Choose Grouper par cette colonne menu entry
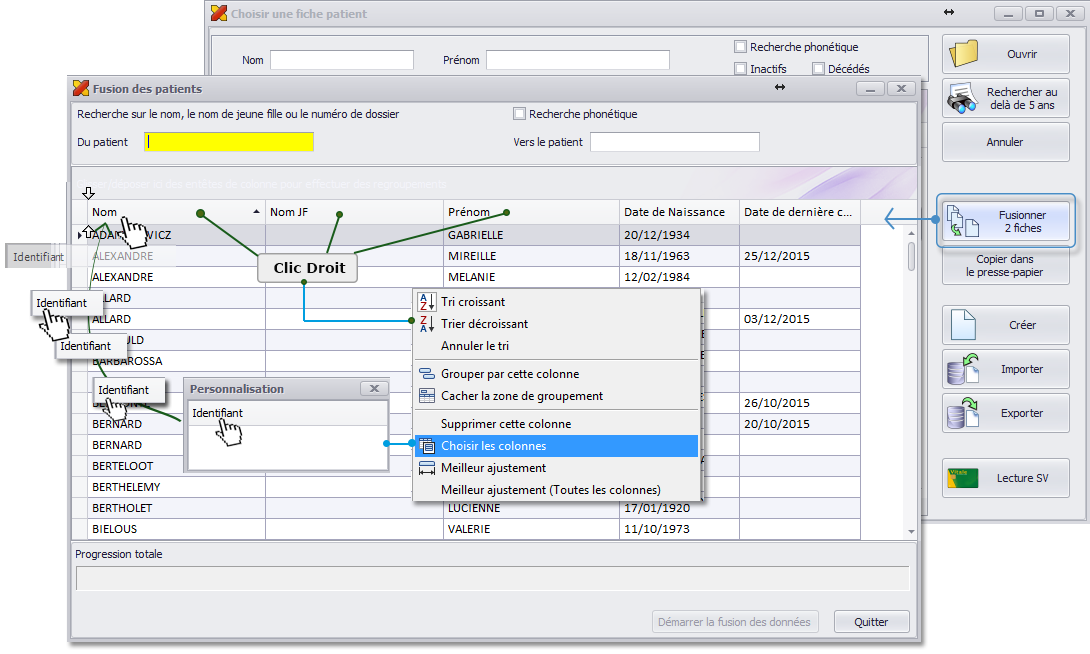1090x654 pixels. click(x=509, y=374)
